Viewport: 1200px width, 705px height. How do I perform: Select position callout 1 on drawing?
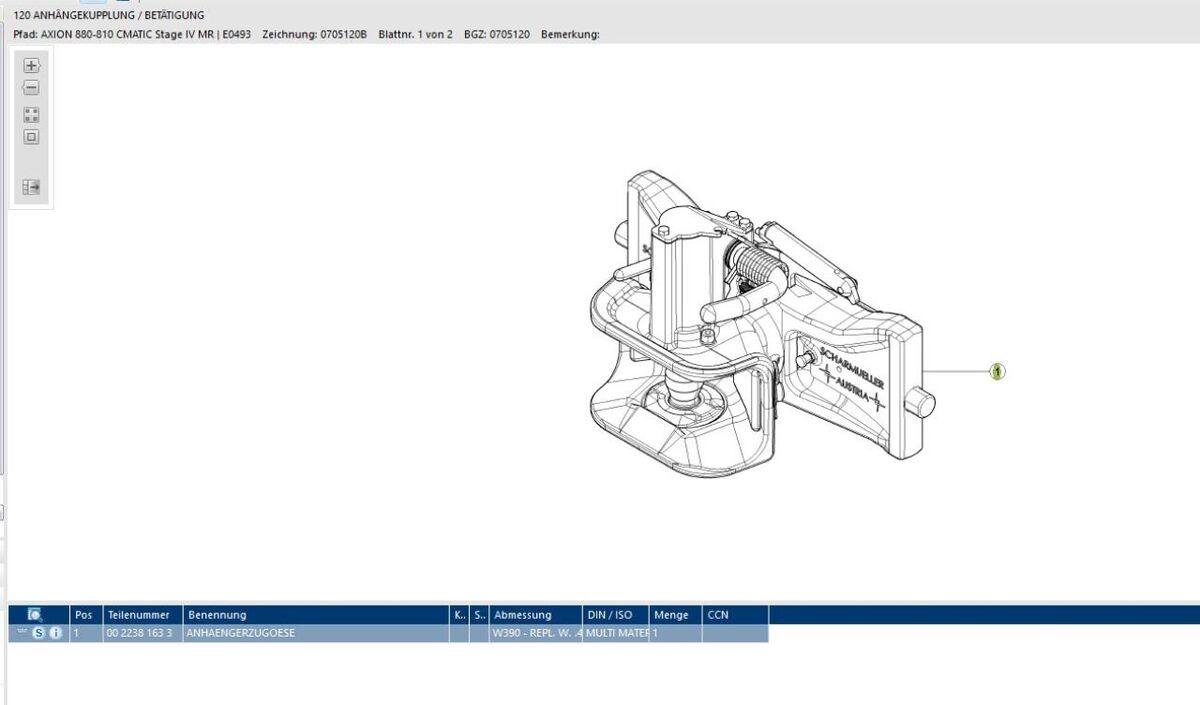pos(996,372)
